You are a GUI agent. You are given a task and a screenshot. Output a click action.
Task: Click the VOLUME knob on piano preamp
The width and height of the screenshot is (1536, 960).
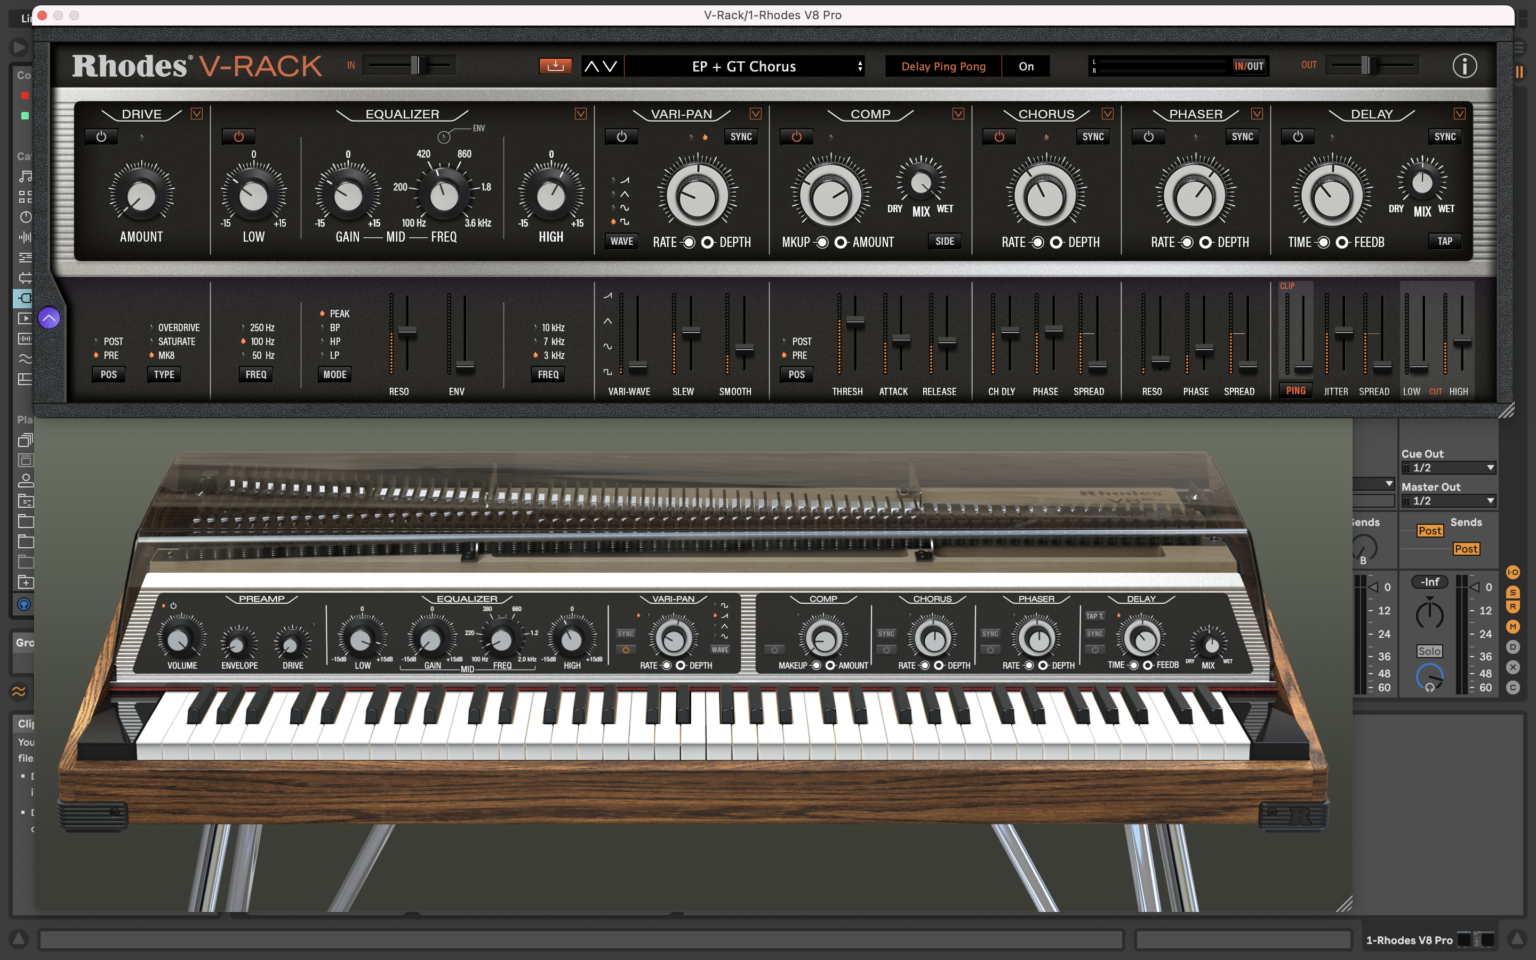click(x=179, y=640)
